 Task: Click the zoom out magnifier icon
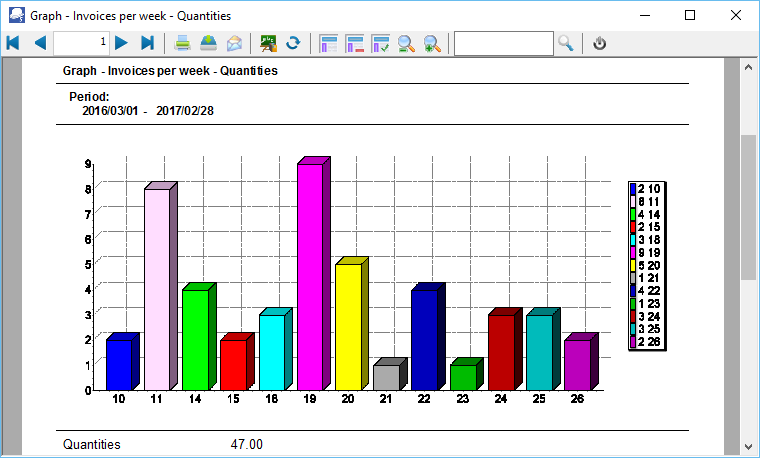tap(406, 43)
